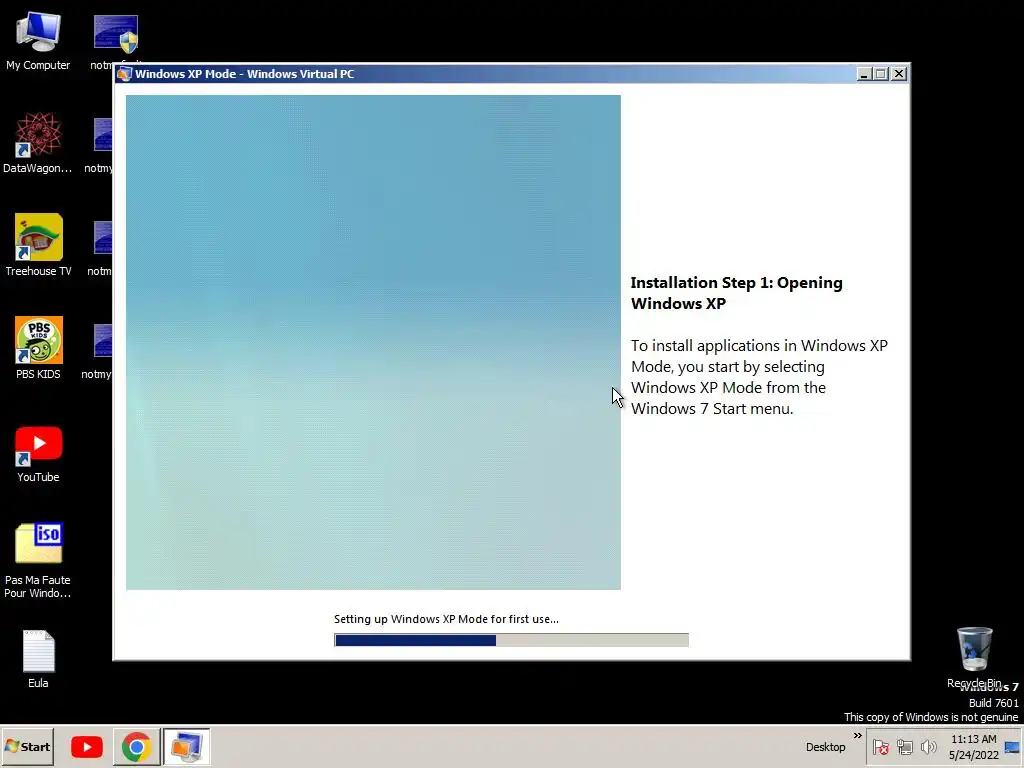This screenshot has width=1024, height=768.
Task: Open the volume speaker icon
Action: 928,747
